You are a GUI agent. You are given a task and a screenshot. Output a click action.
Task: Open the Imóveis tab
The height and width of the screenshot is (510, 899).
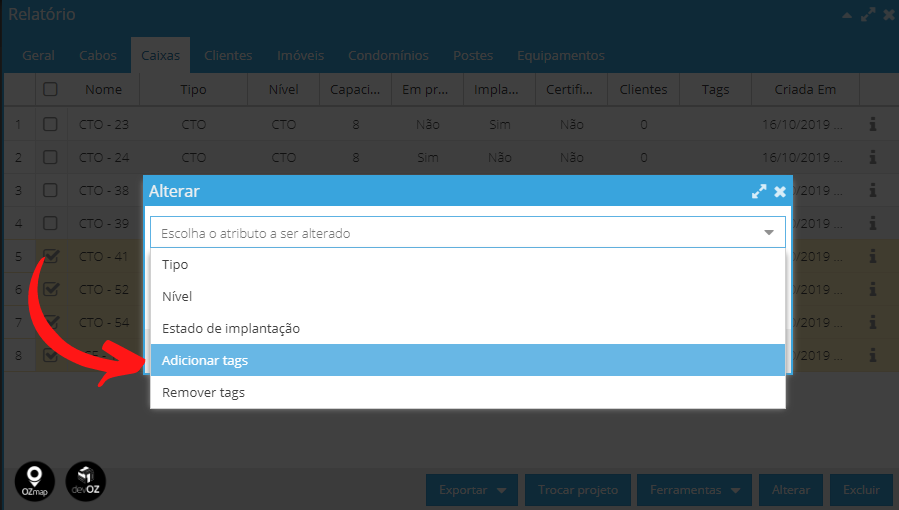pos(300,56)
